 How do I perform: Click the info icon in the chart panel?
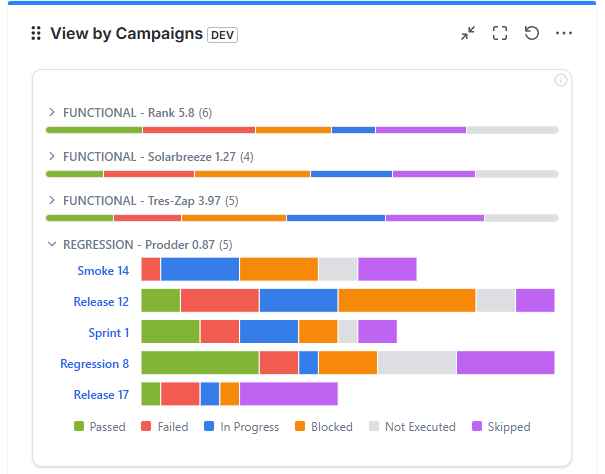[x=561, y=80]
